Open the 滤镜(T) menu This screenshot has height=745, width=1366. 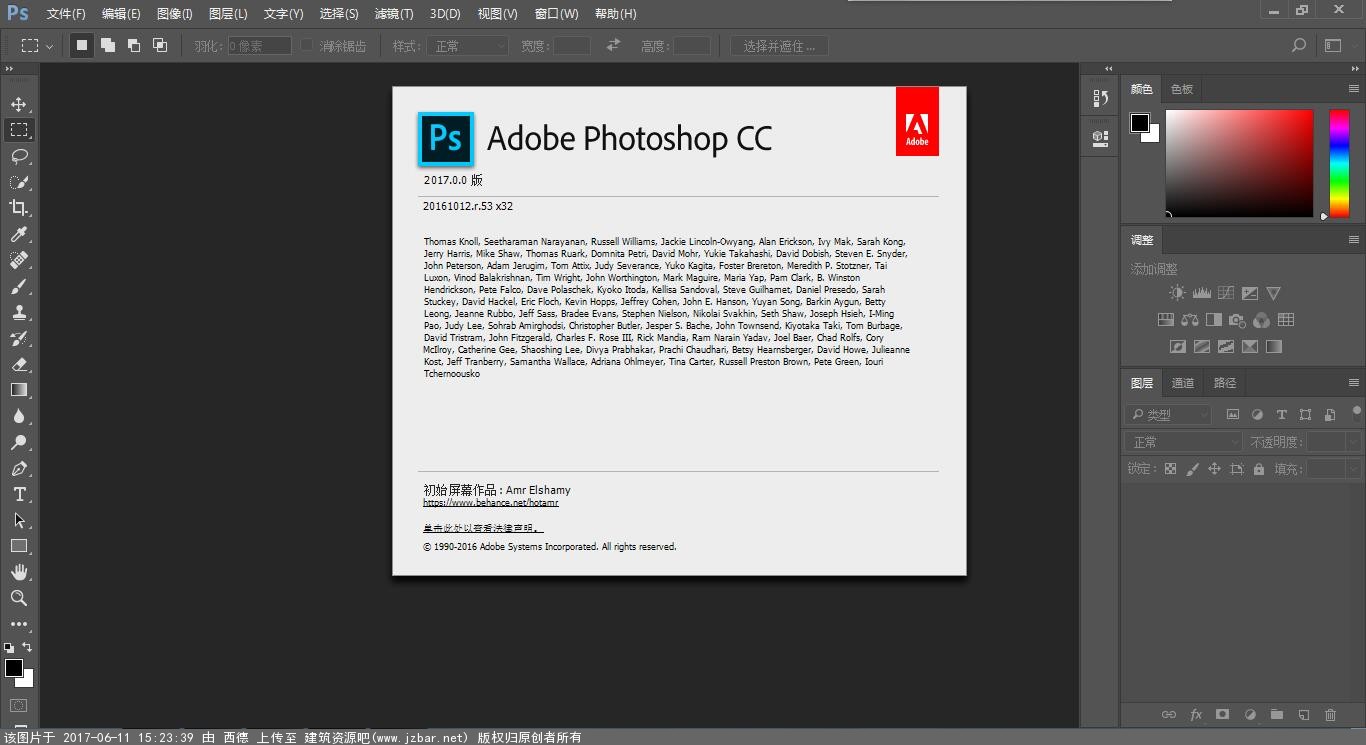click(393, 14)
